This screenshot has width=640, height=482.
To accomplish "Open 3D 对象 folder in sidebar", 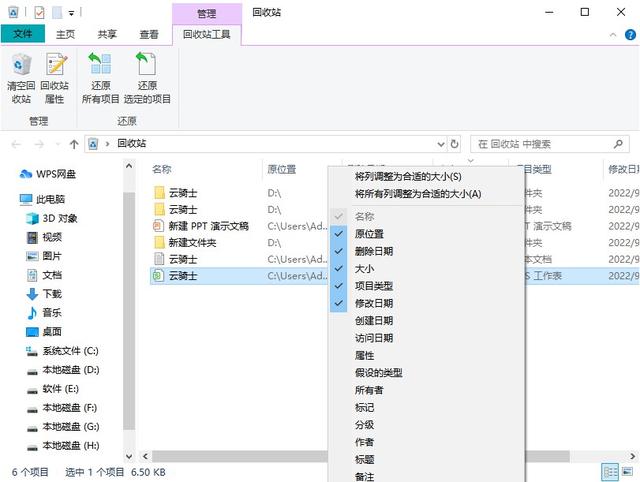I will click(x=52, y=218).
